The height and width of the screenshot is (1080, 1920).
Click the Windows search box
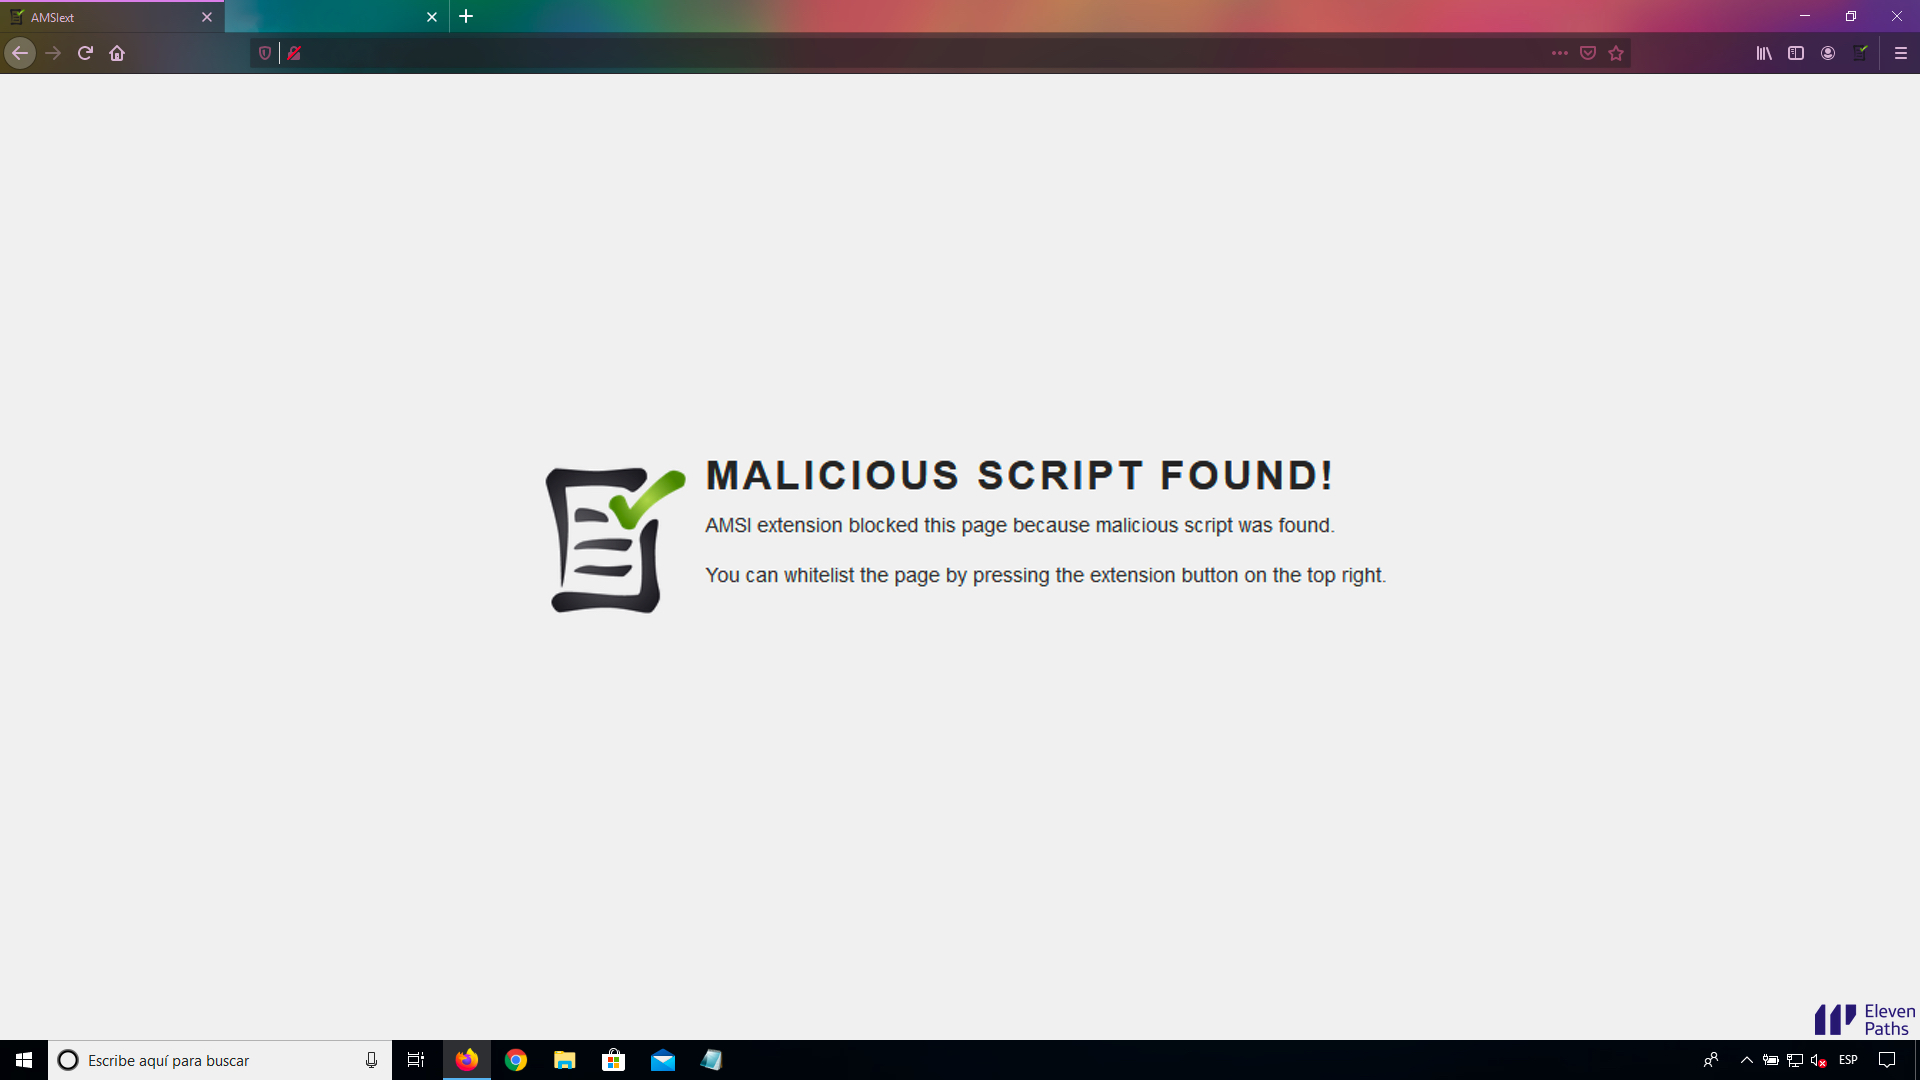click(x=220, y=1060)
